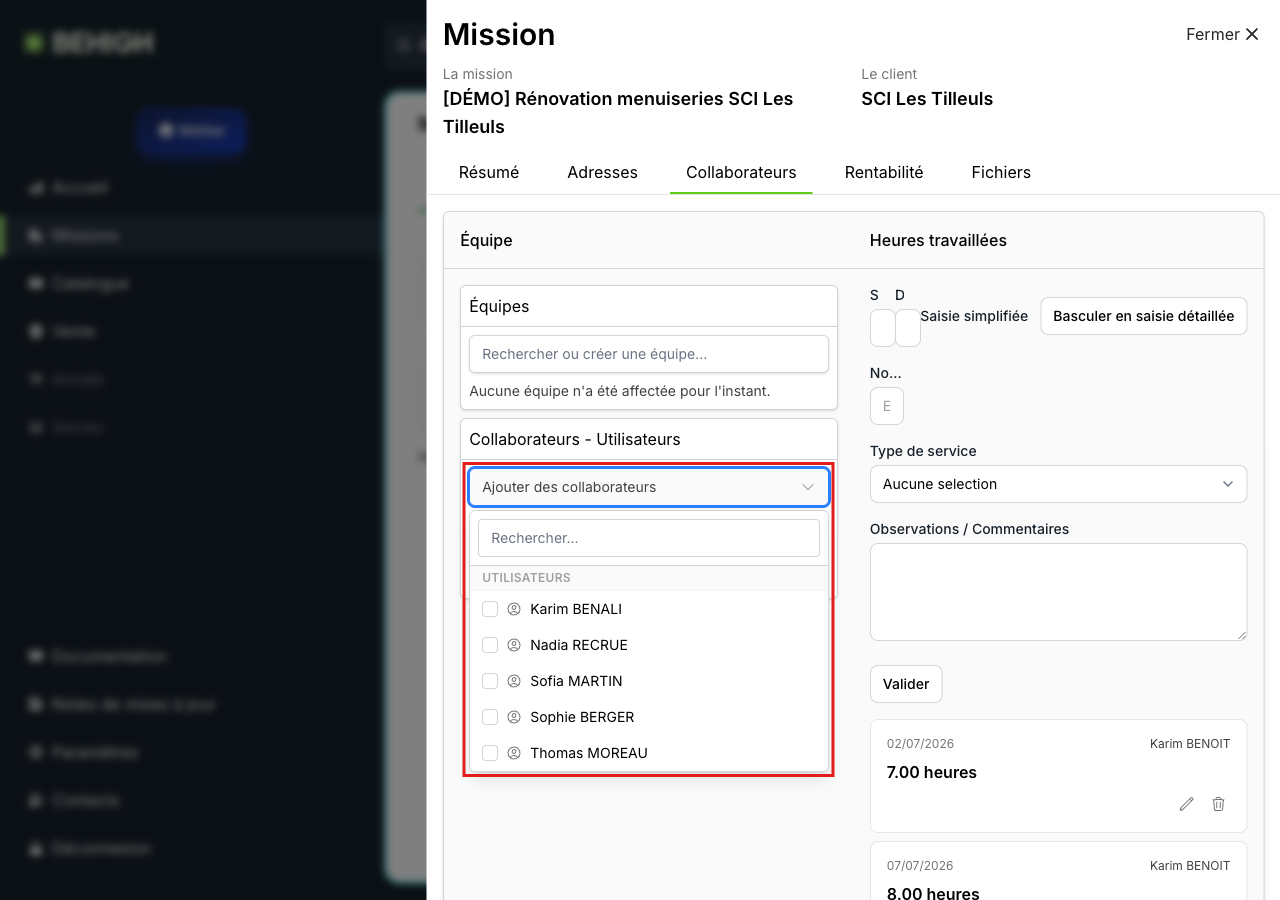Click the user icon beside Thomas MOREAU
Viewport: 1280px width, 900px height.
(514, 753)
